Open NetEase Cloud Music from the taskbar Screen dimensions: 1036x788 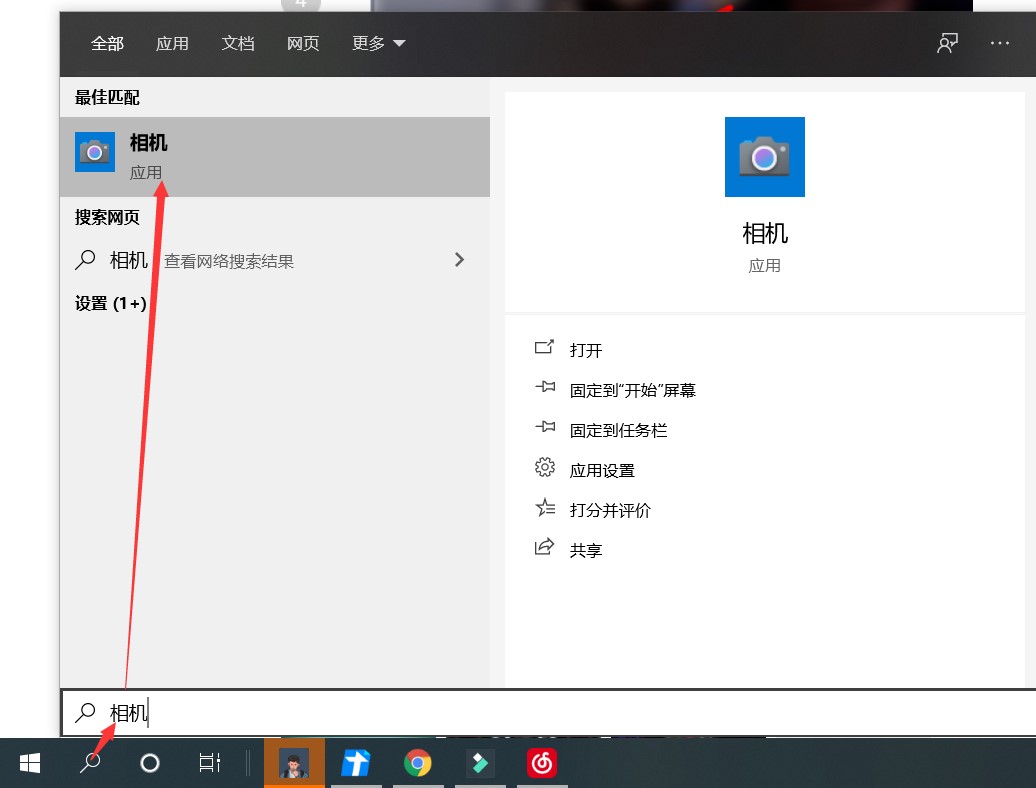[541, 763]
